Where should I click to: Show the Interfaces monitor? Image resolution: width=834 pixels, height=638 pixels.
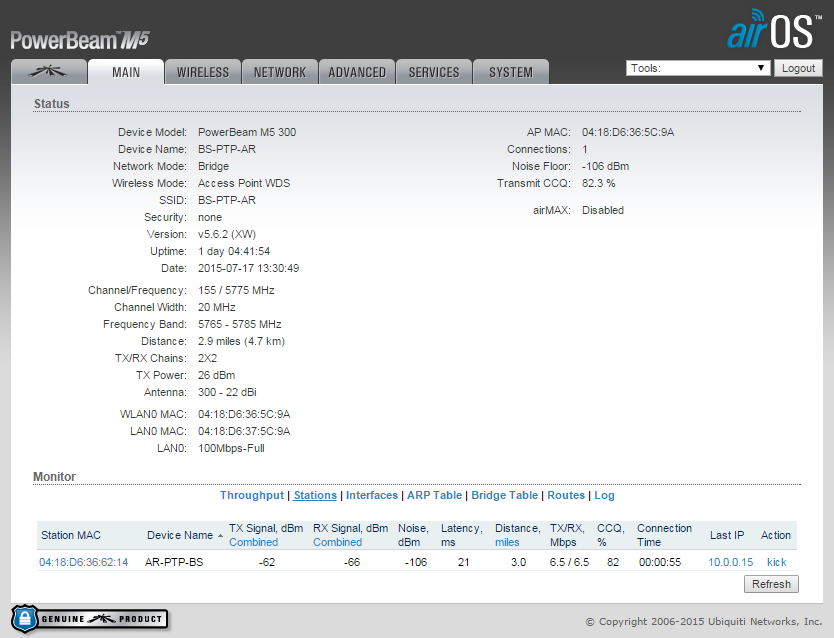click(372, 495)
